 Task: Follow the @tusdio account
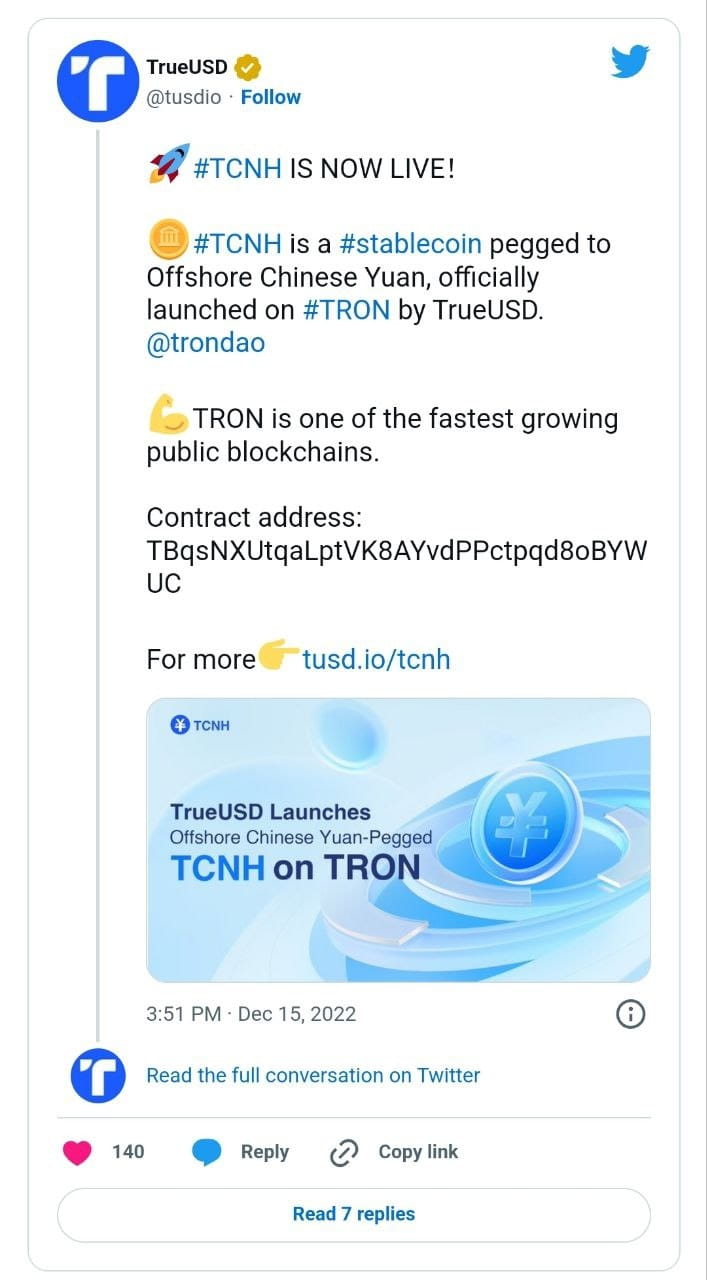coord(270,97)
